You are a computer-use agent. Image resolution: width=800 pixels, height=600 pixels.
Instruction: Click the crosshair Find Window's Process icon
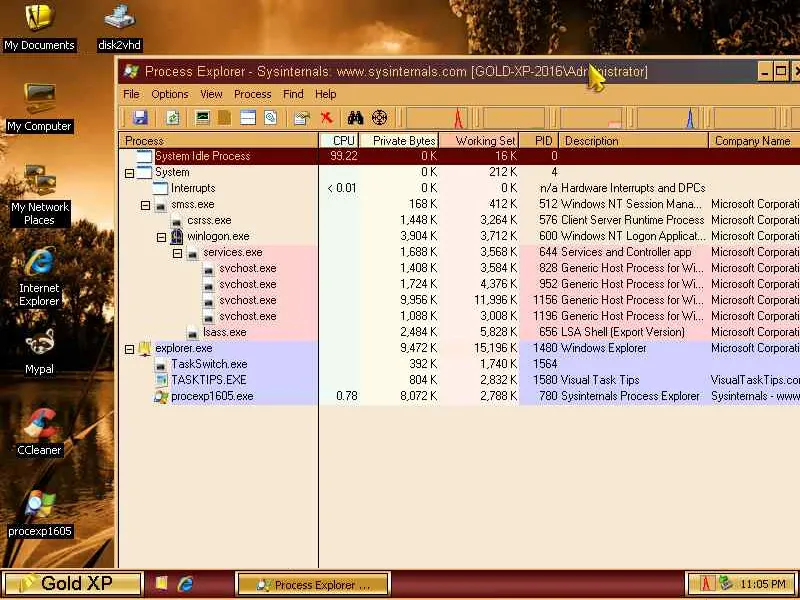tap(380, 118)
